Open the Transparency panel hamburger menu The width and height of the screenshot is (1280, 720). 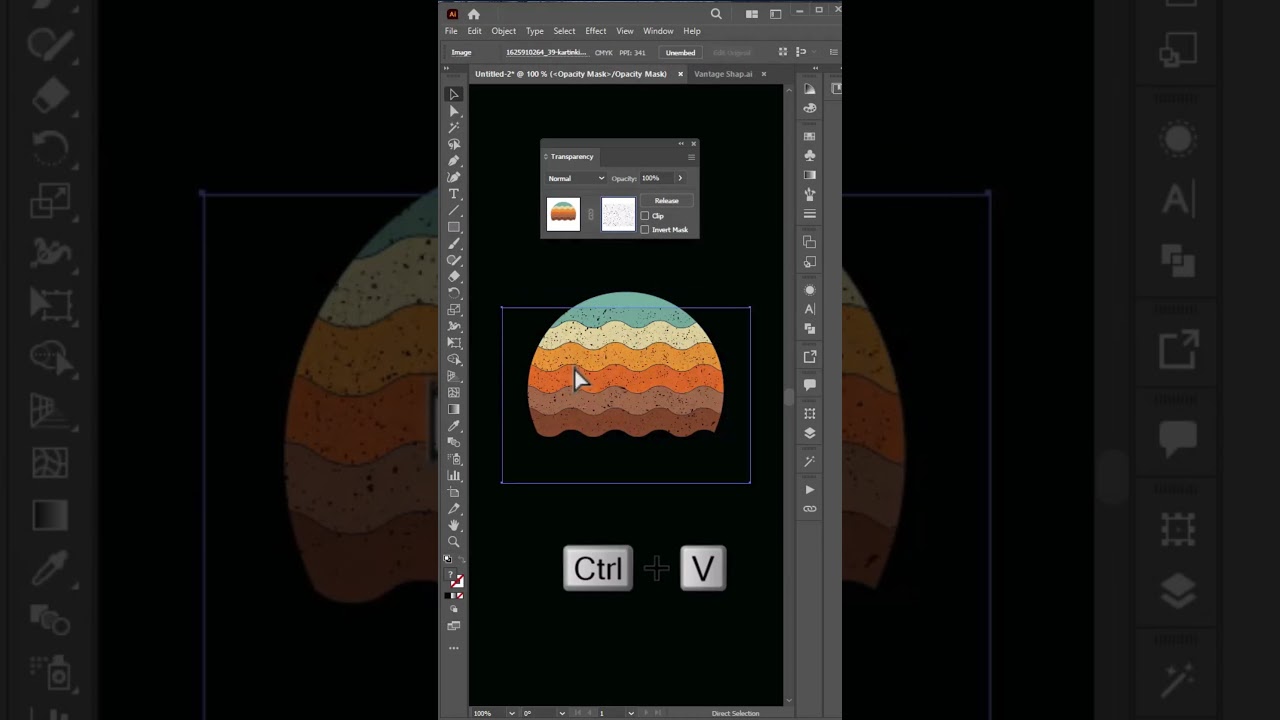point(691,157)
